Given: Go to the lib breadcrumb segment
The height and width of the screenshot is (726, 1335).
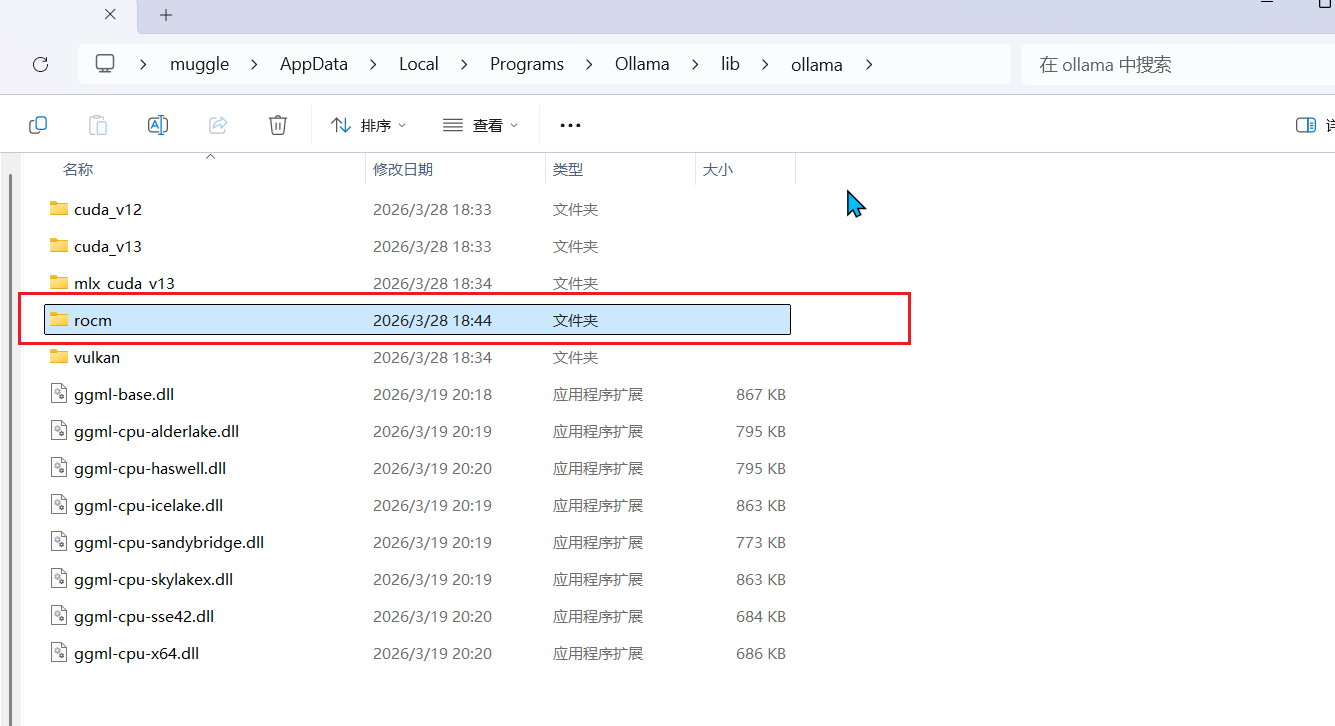Looking at the screenshot, I should point(730,64).
